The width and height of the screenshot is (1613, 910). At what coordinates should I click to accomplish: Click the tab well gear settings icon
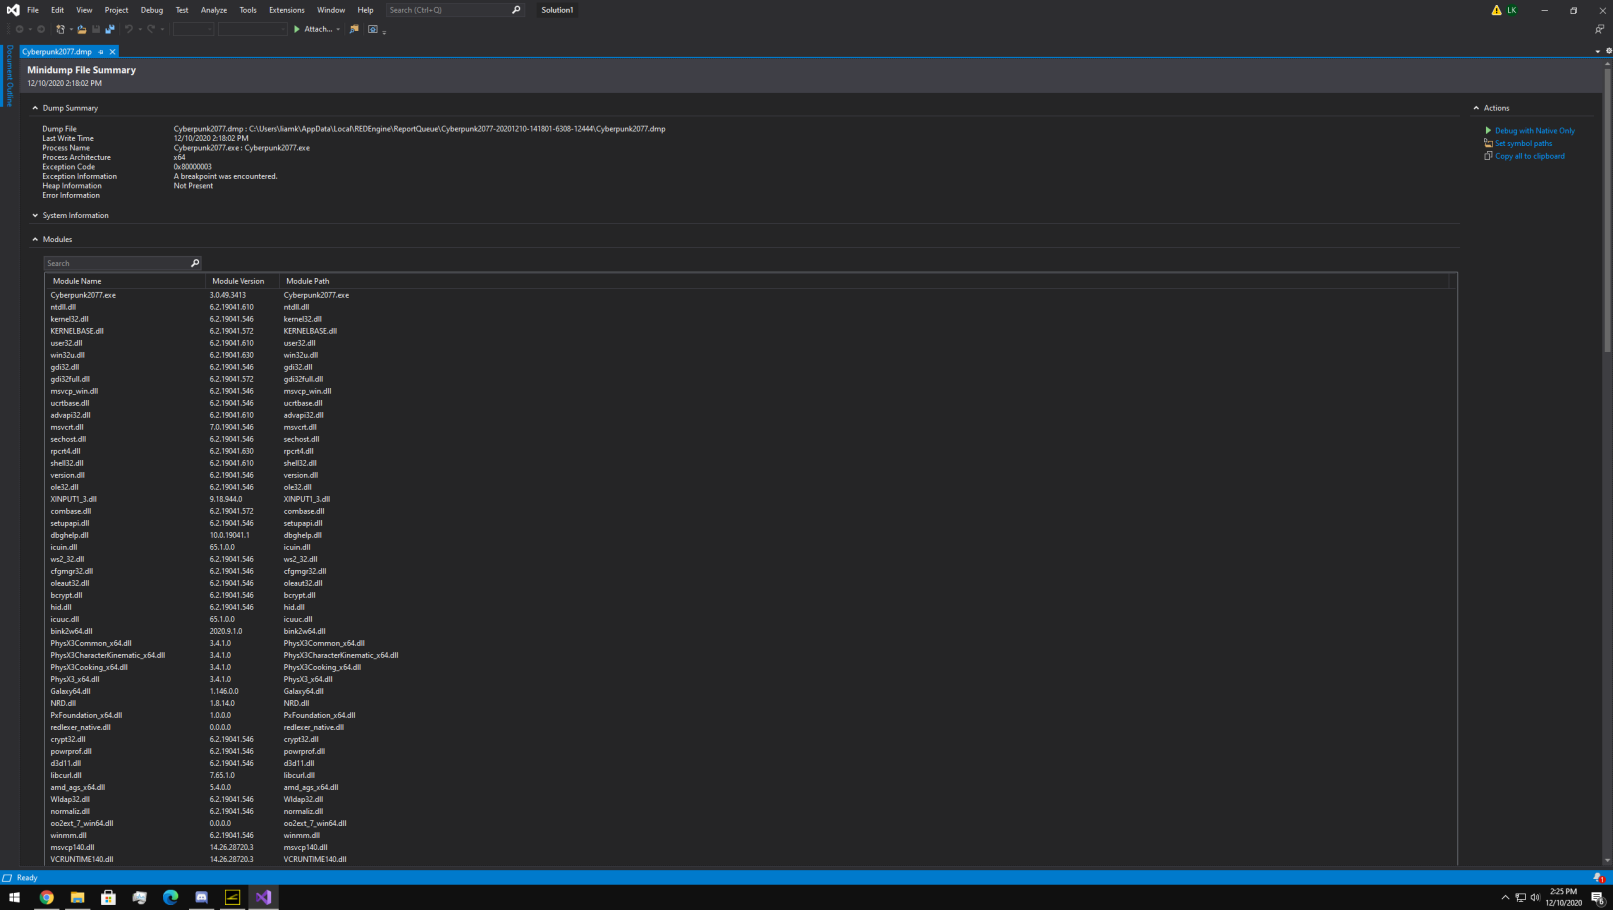tap(1608, 51)
